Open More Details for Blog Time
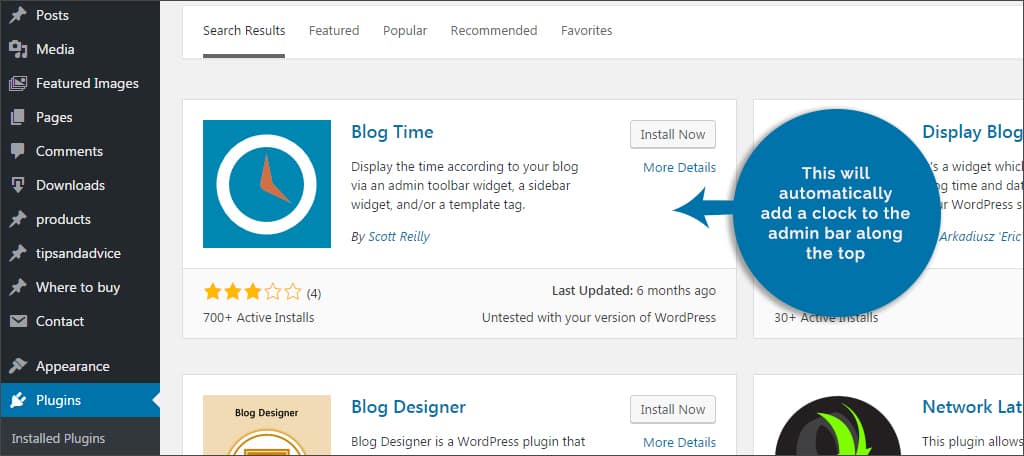 tap(679, 168)
